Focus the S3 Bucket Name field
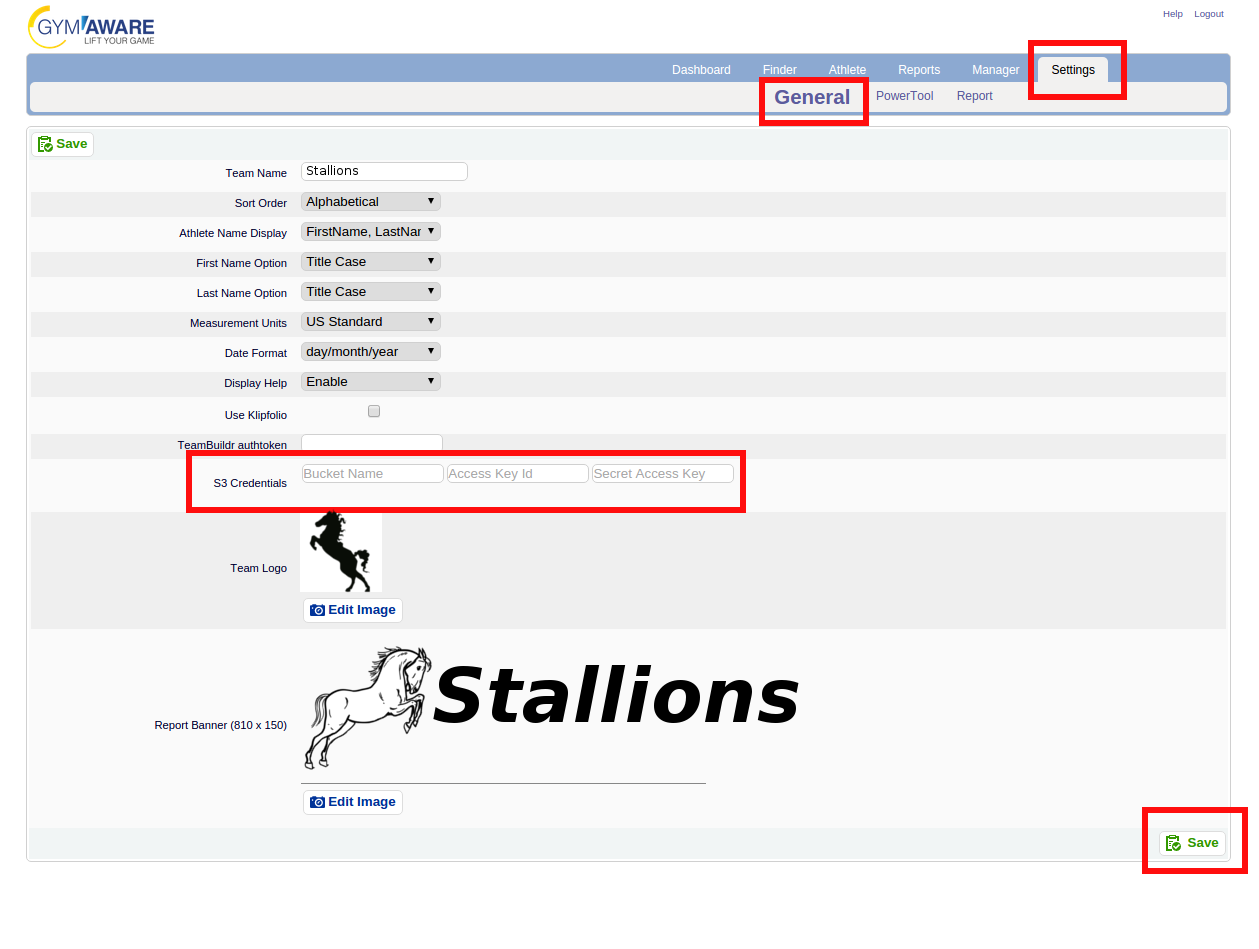 click(x=372, y=474)
